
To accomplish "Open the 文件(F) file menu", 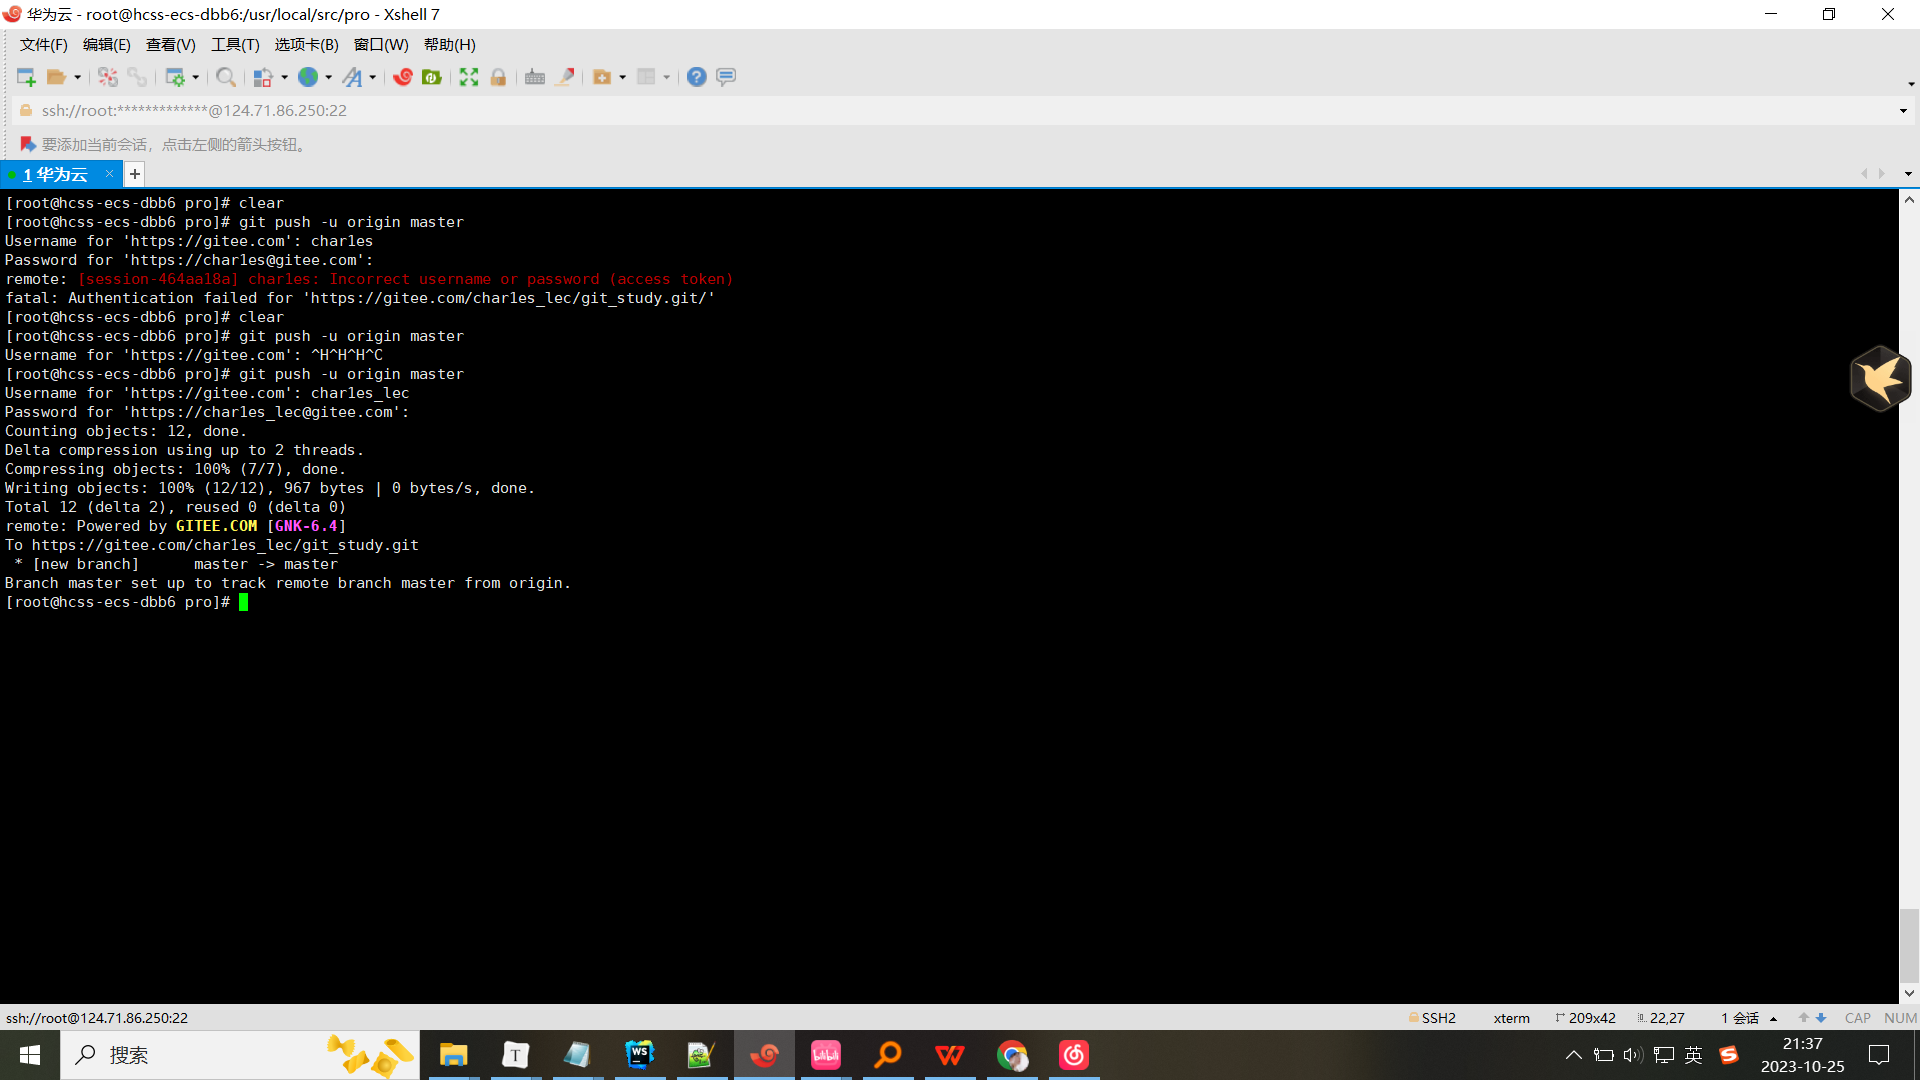I will pyautogui.click(x=44, y=44).
